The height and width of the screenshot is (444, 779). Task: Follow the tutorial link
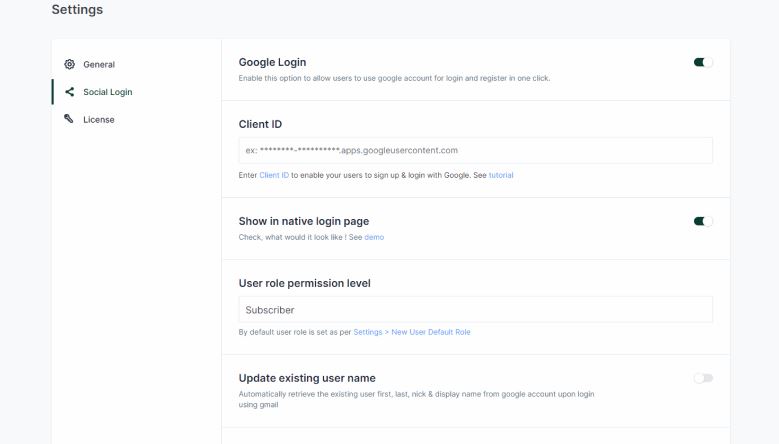(501, 175)
